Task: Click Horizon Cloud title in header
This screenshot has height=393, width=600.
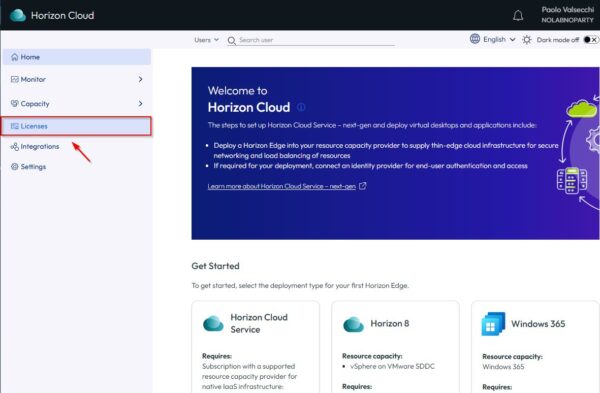Action: point(62,15)
